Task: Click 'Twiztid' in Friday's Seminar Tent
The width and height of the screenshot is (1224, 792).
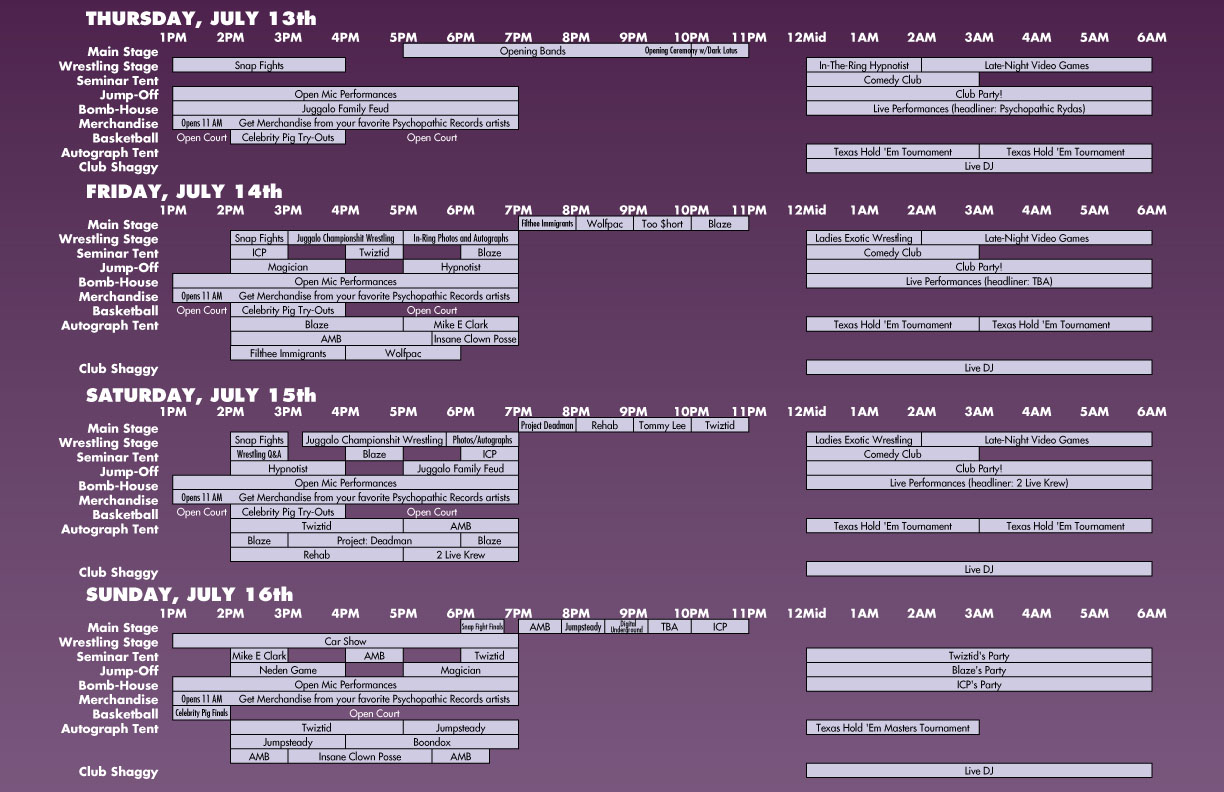Action: click(x=374, y=253)
